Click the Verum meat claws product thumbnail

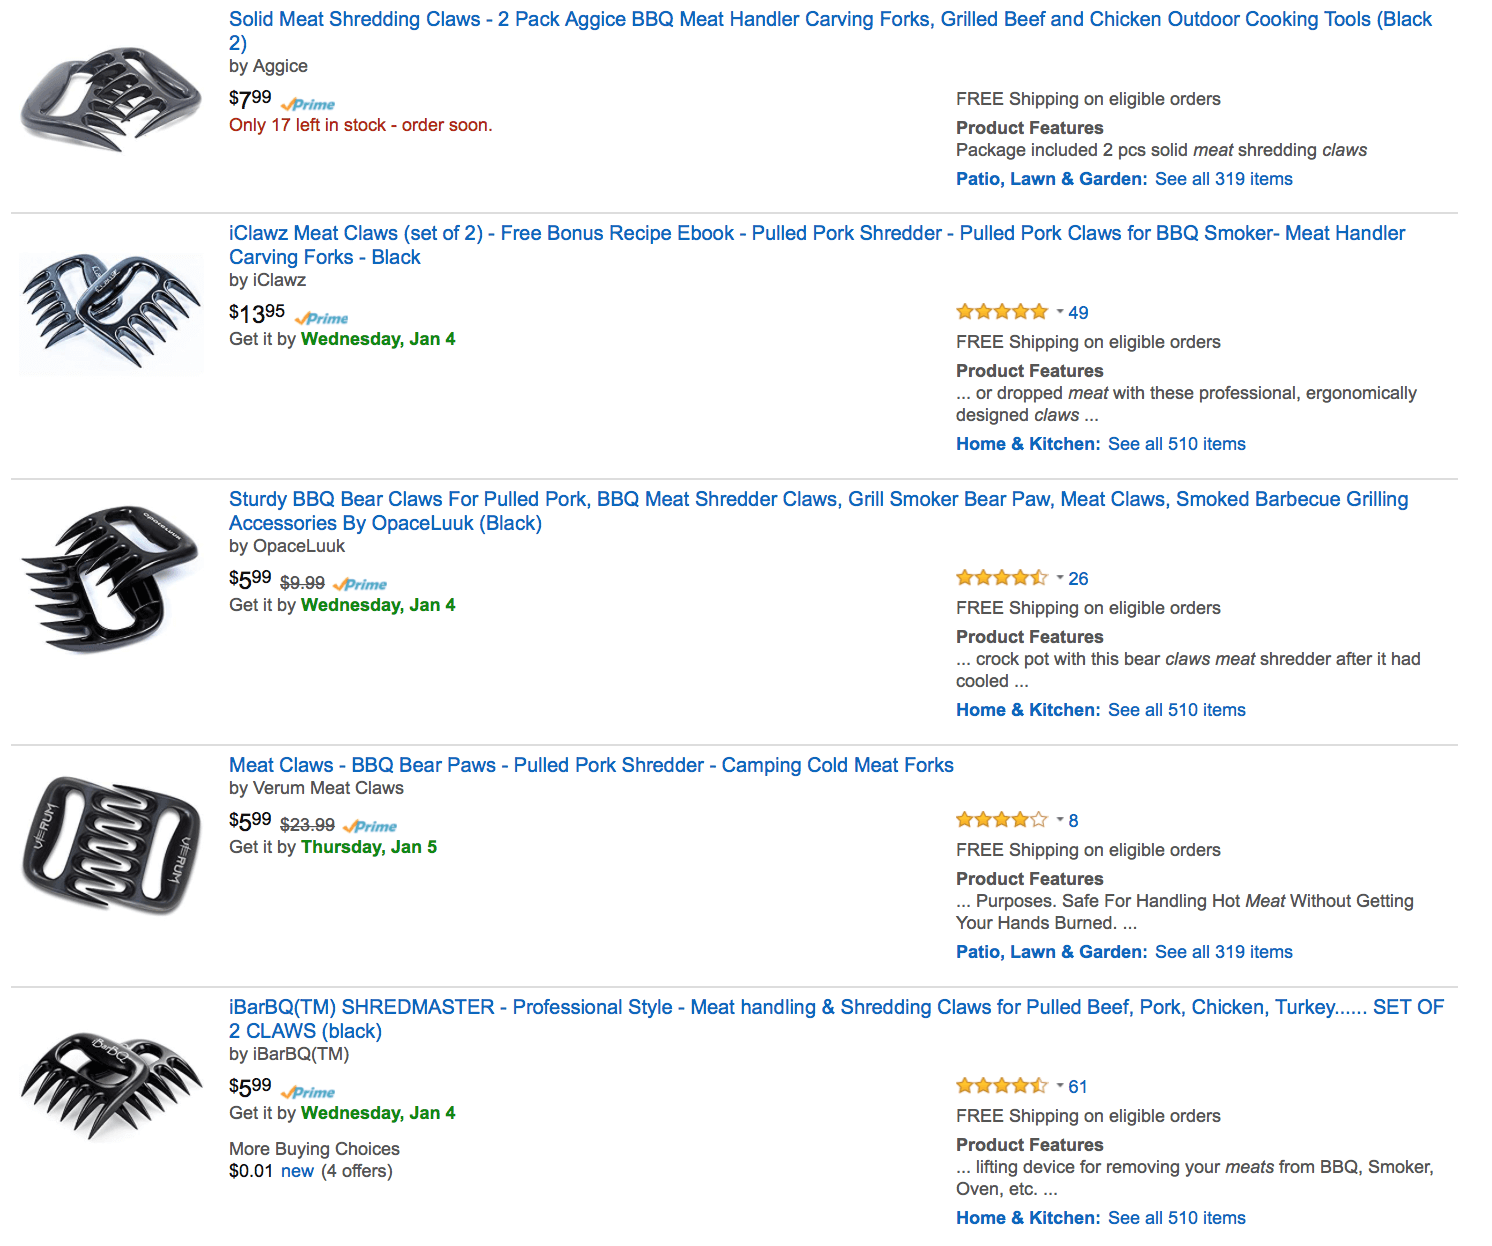[x=110, y=840]
